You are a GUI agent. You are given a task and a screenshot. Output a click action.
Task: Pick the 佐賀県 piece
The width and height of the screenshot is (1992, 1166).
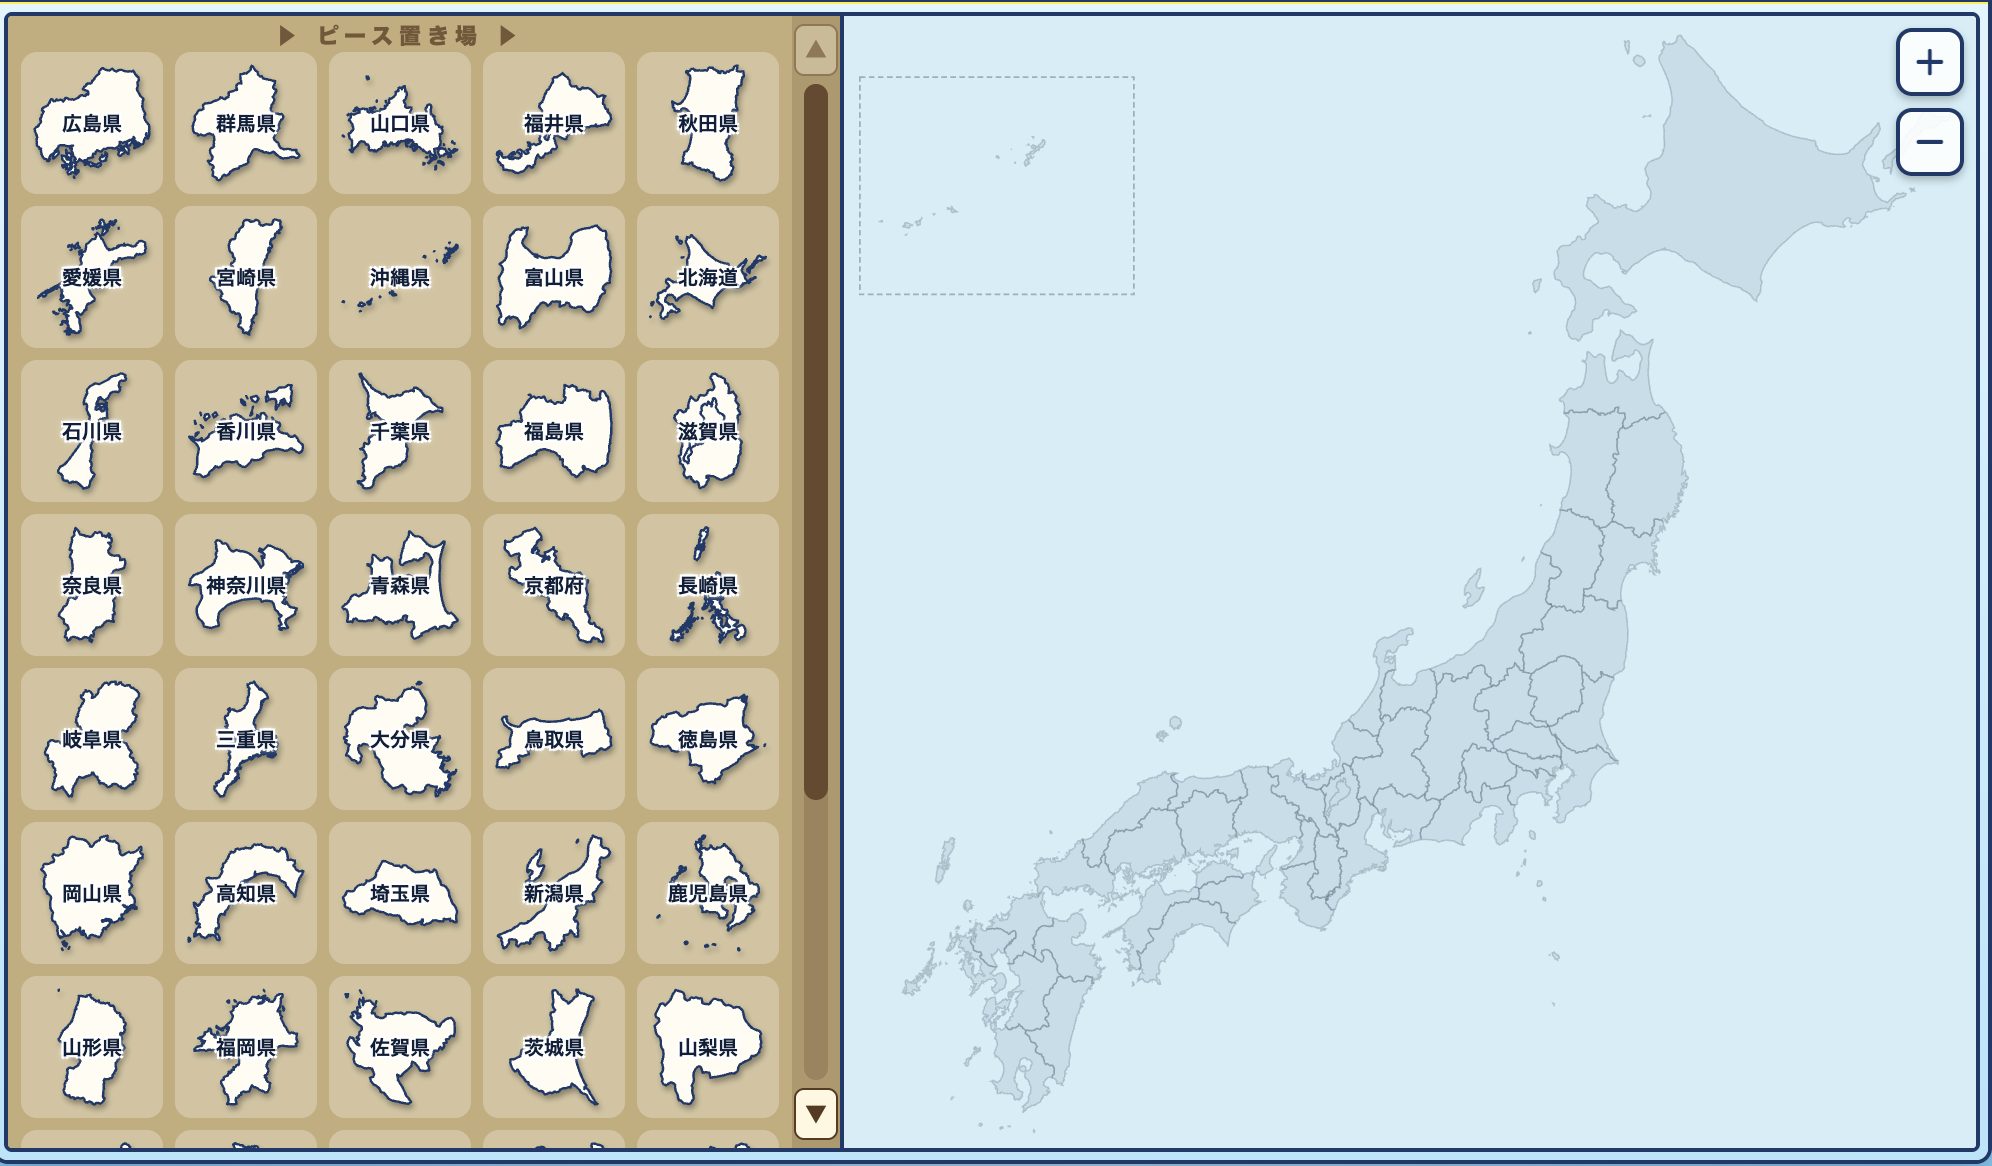click(x=400, y=1047)
